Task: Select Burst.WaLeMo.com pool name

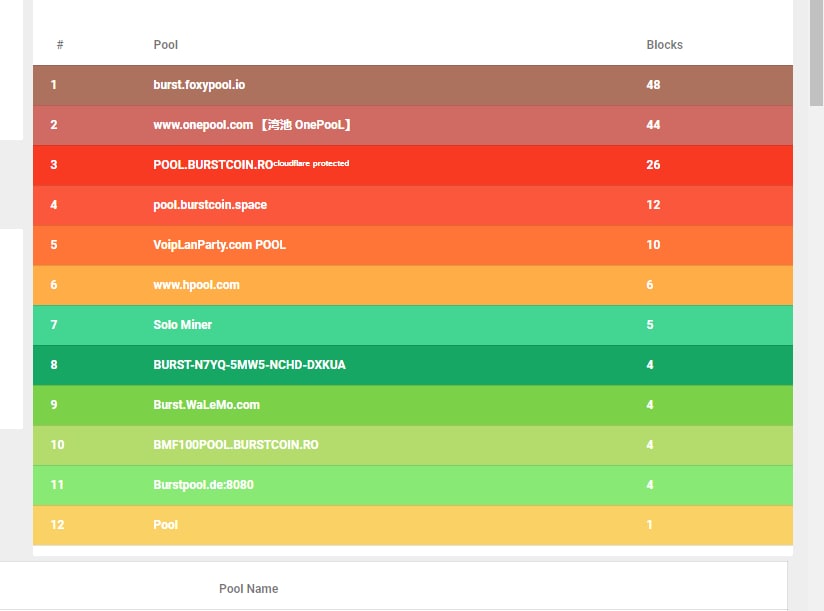Action: [207, 405]
